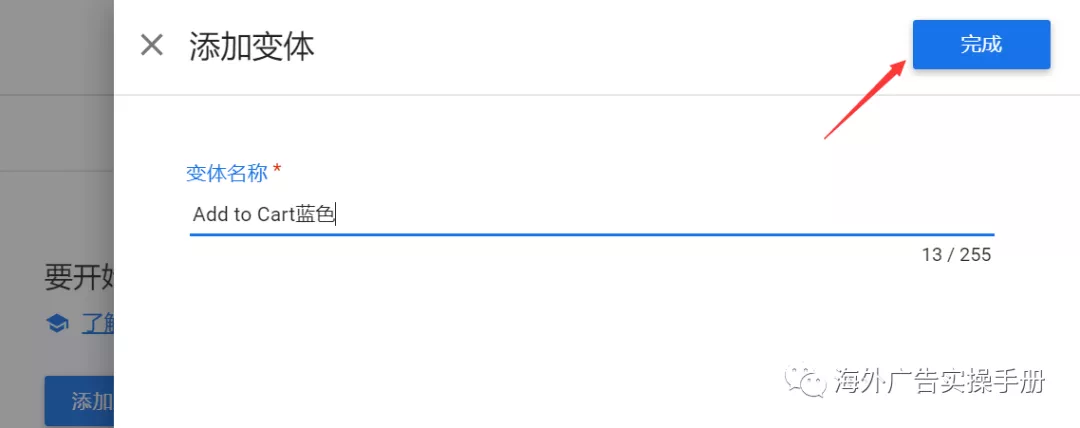
Task: Open the 了解 link behind the dialog
Action: (x=97, y=324)
